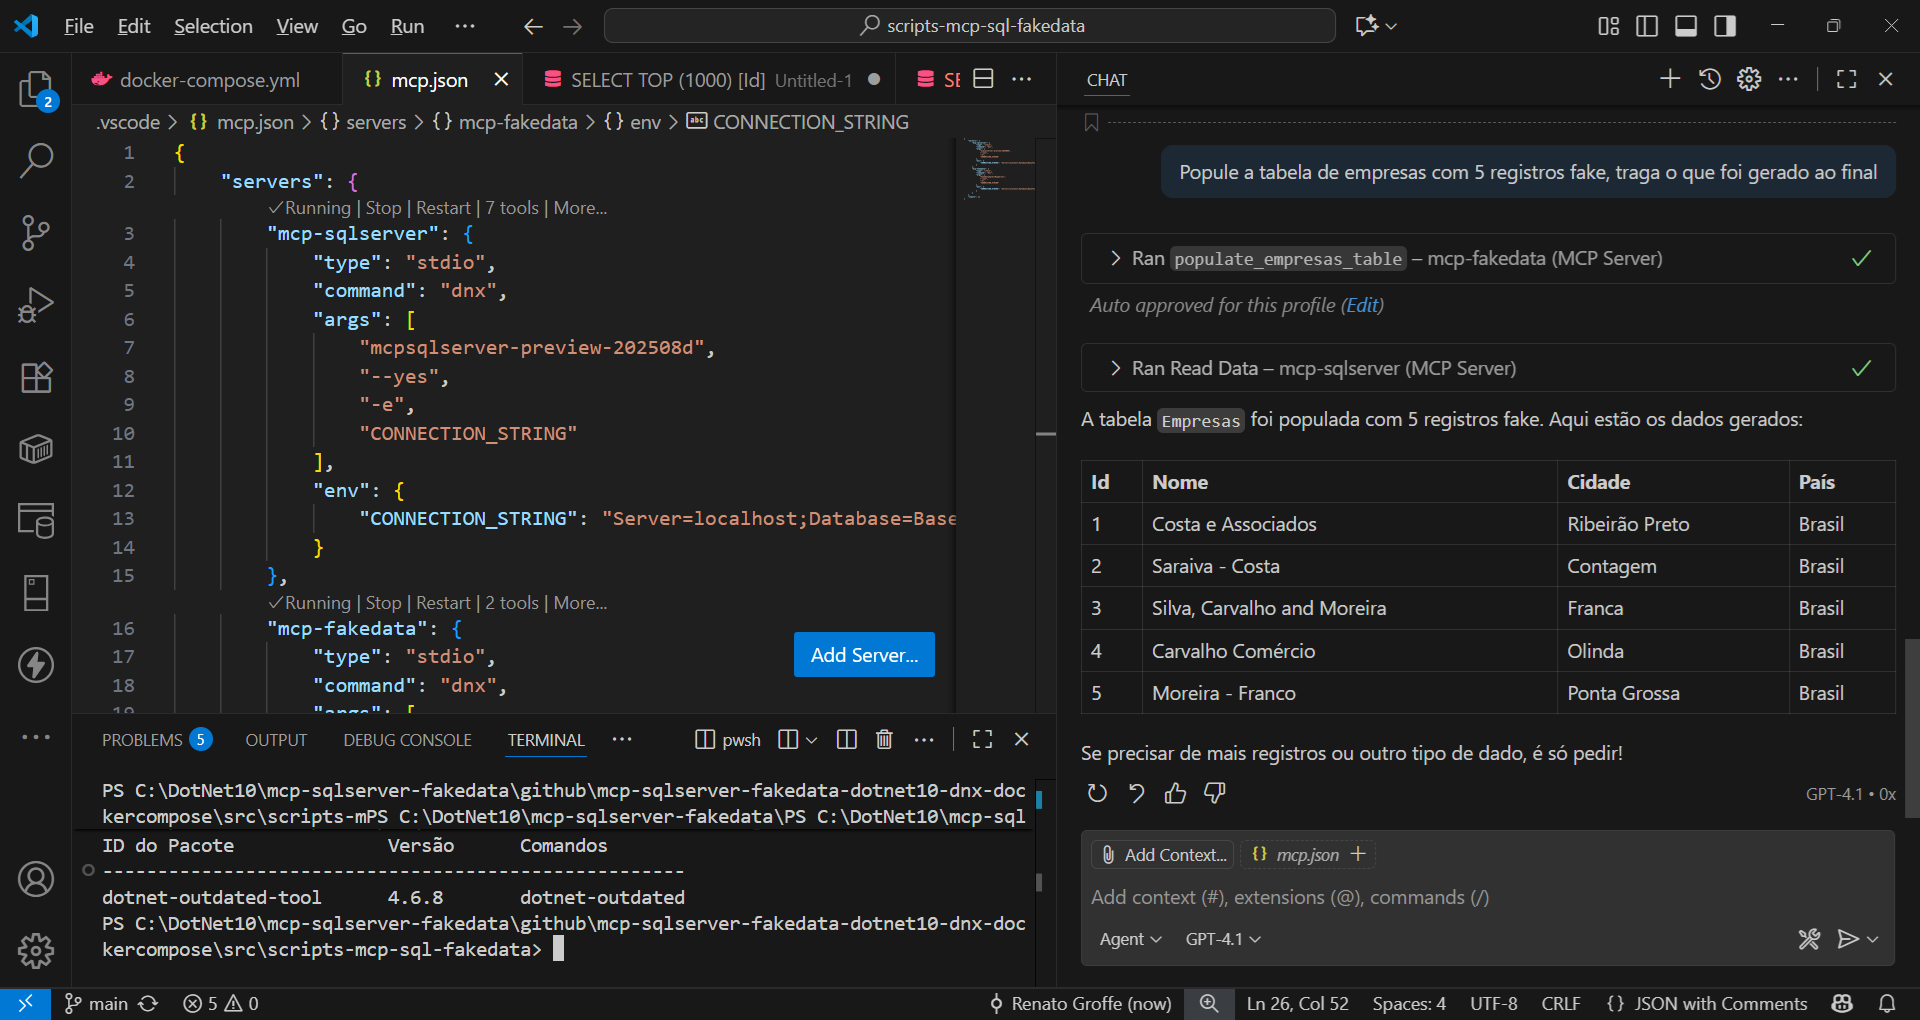The height and width of the screenshot is (1020, 1920).
Task: Open the Search view in activity bar
Action: tap(36, 160)
